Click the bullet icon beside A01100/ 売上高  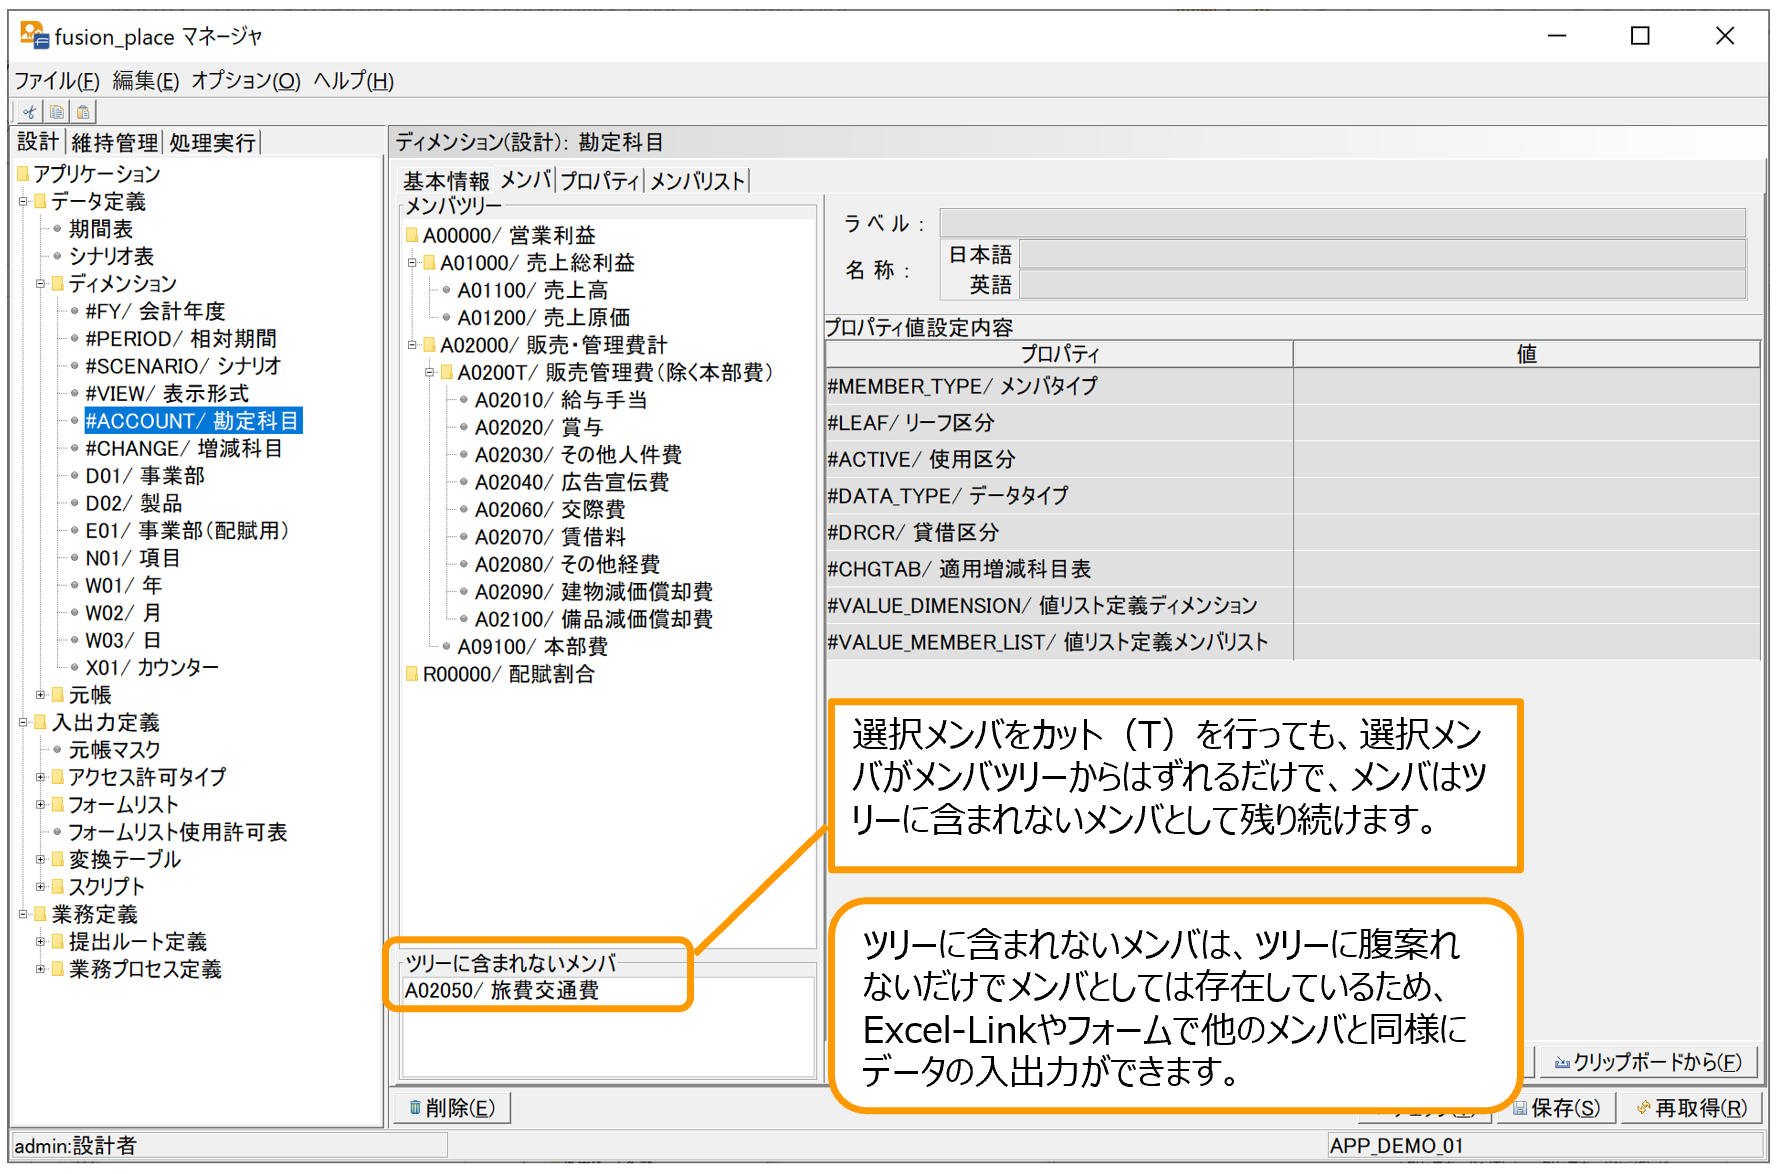(x=446, y=290)
